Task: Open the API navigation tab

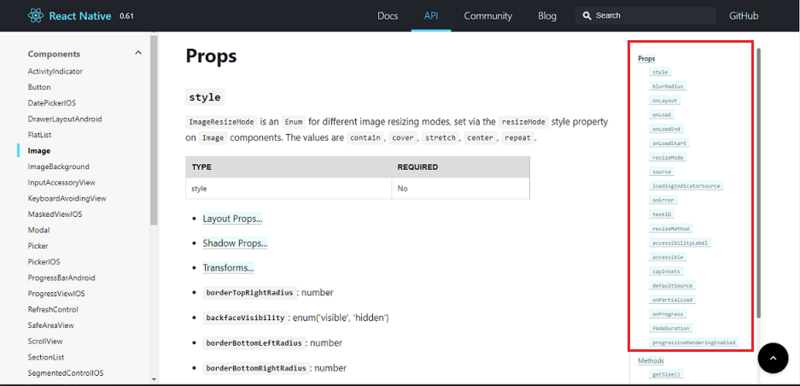Action: (x=431, y=16)
